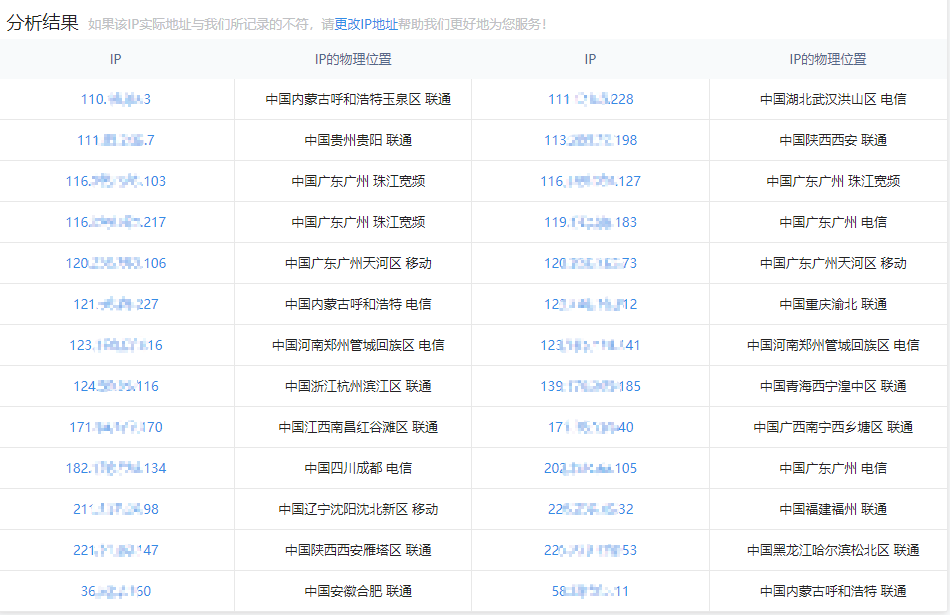This screenshot has width=950, height=615.
Task: Open the IP for 中国辽宁沈阳沈北新区 移动
Action: [x=115, y=508]
